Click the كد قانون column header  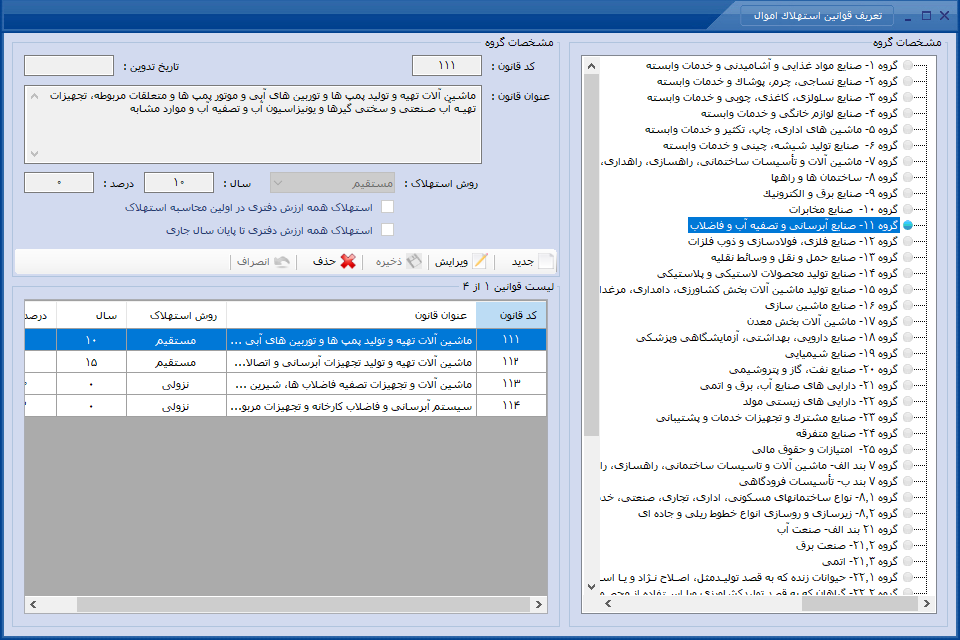point(511,315)
